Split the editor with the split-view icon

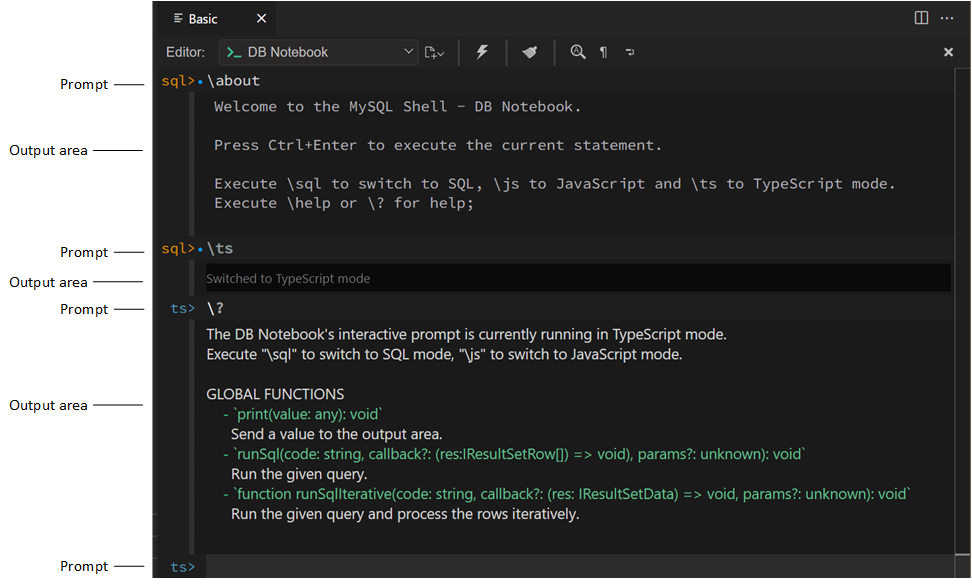(x=920, y=18)
